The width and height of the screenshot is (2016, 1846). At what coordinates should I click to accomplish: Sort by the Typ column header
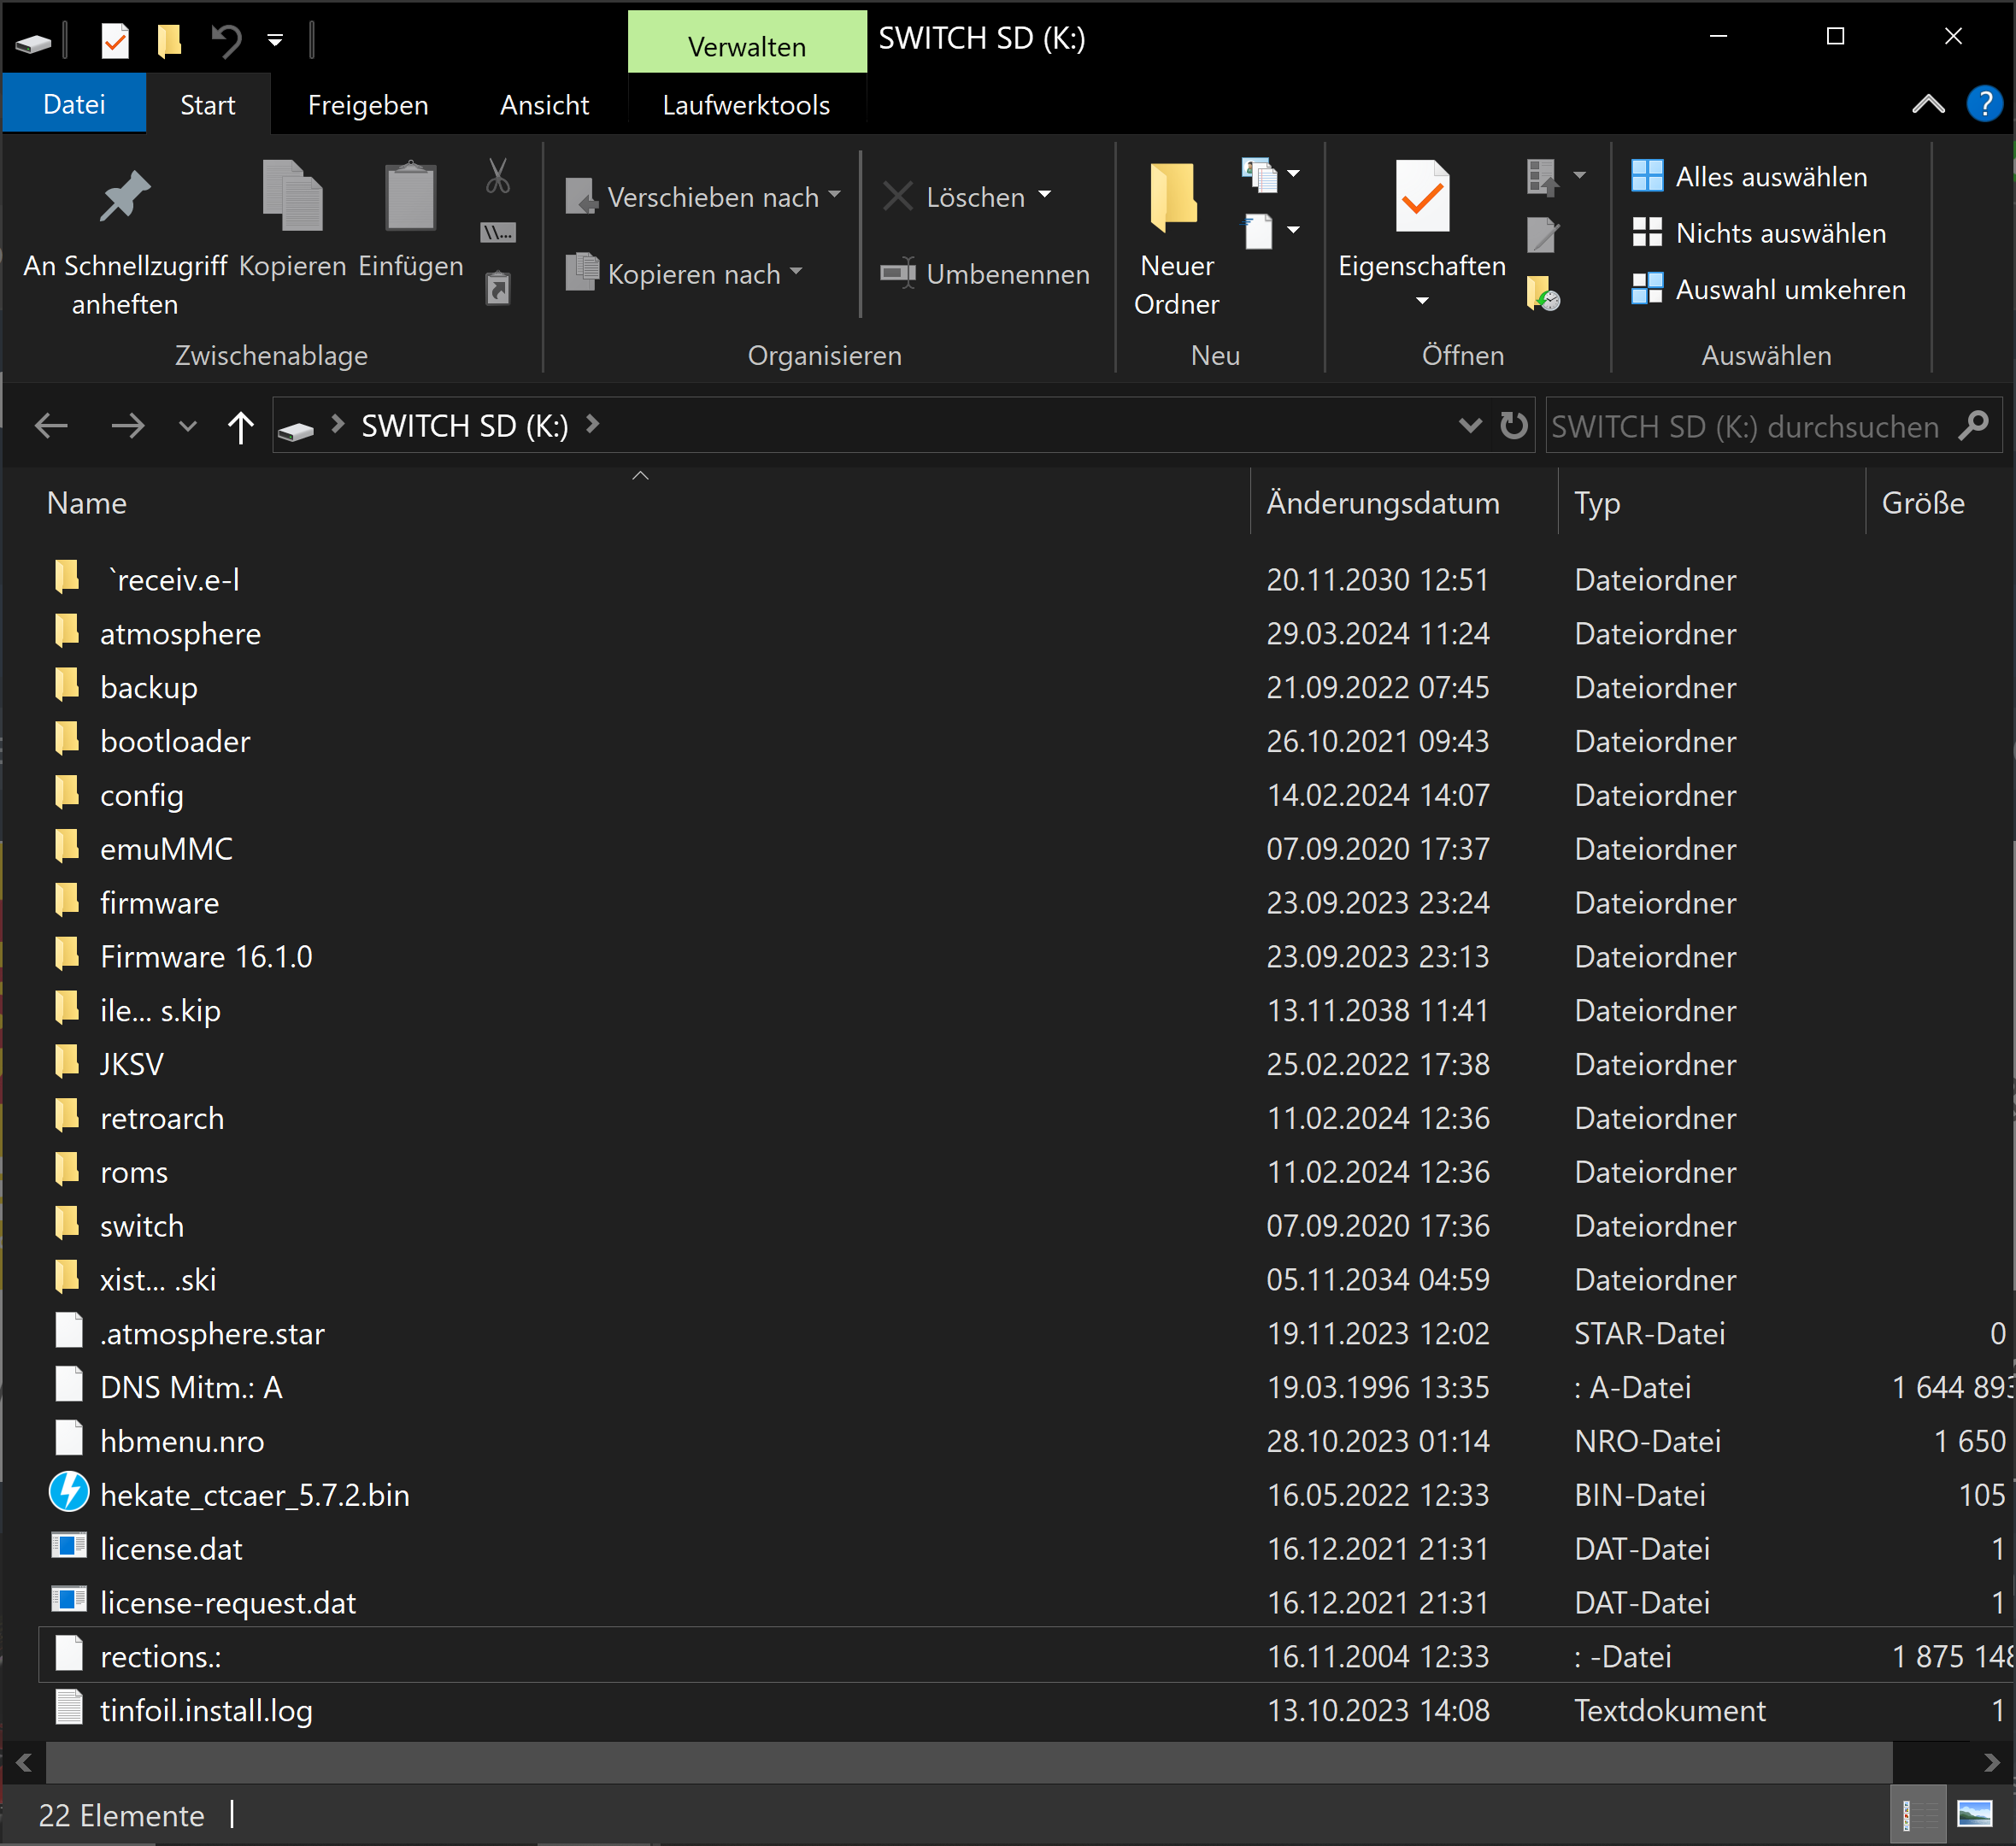[1711, 502]
